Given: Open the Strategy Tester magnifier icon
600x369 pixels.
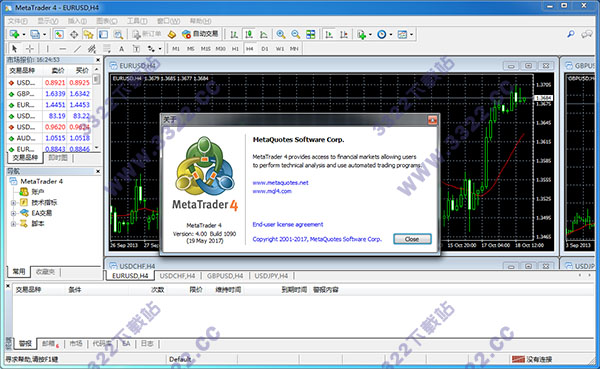Looking at the screenshot, I should coord(118,34).
